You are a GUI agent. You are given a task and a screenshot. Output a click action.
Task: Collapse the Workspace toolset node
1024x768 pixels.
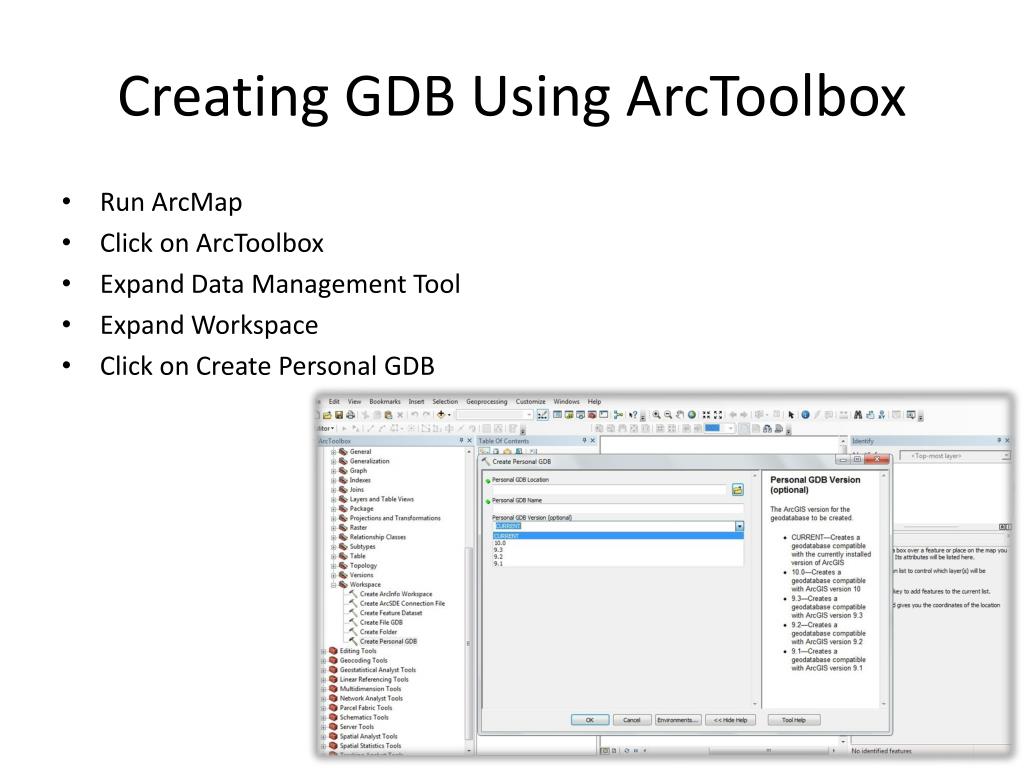(333, 584)
